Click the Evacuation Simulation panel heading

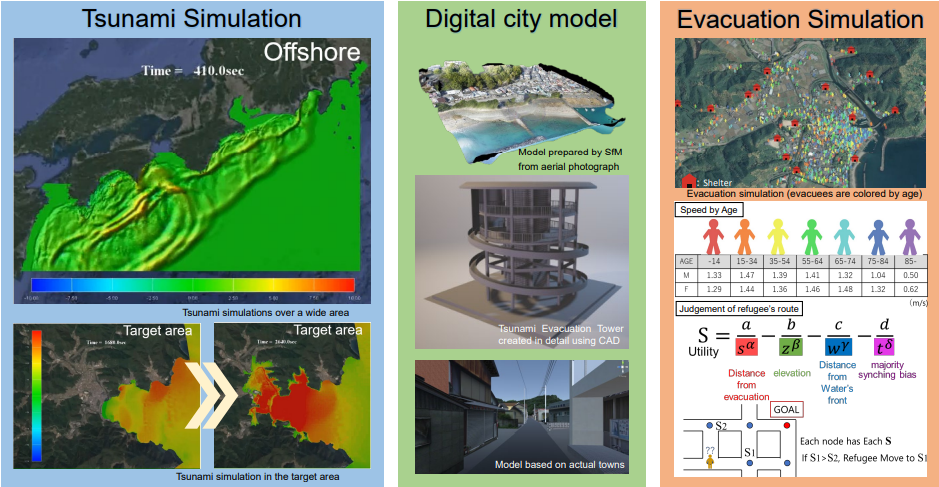pyautogui.click(x=799, y=19)
